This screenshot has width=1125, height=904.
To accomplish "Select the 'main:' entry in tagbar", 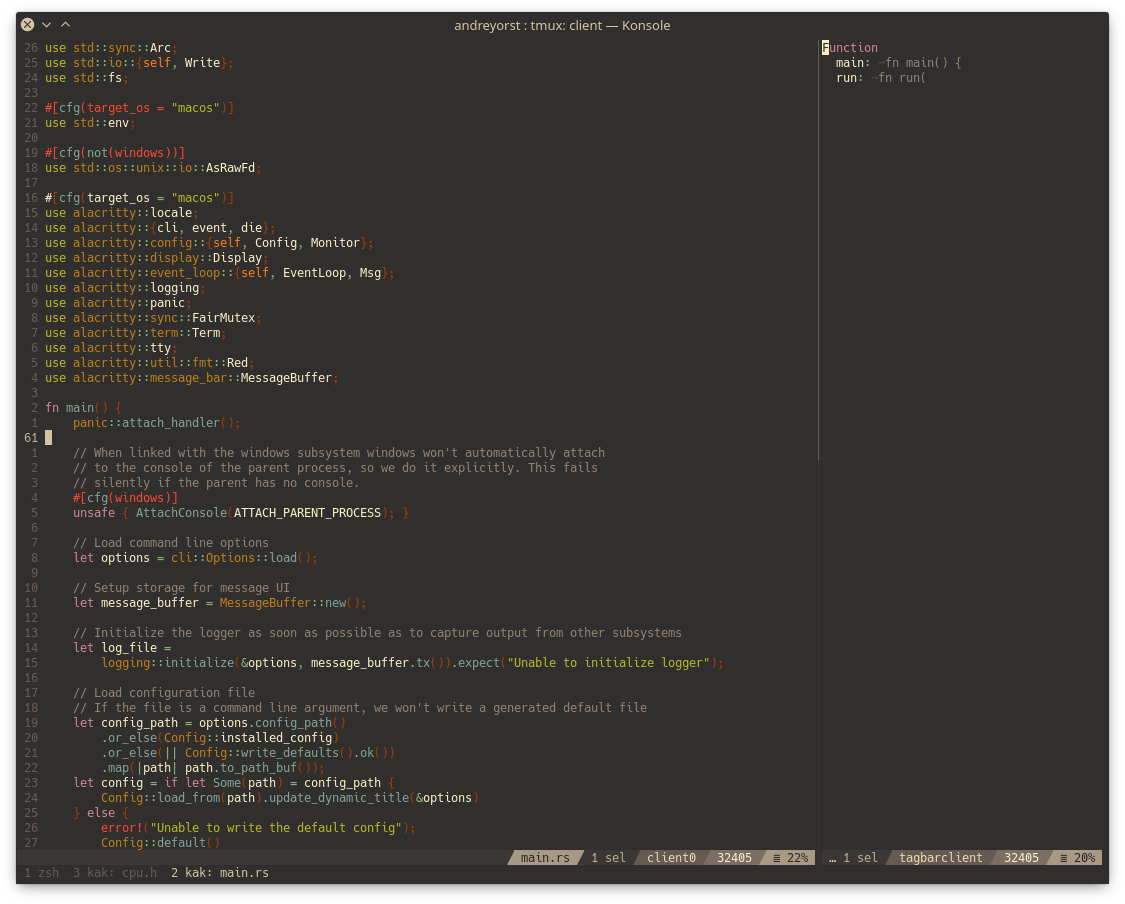I will click(x=898, y=63).
